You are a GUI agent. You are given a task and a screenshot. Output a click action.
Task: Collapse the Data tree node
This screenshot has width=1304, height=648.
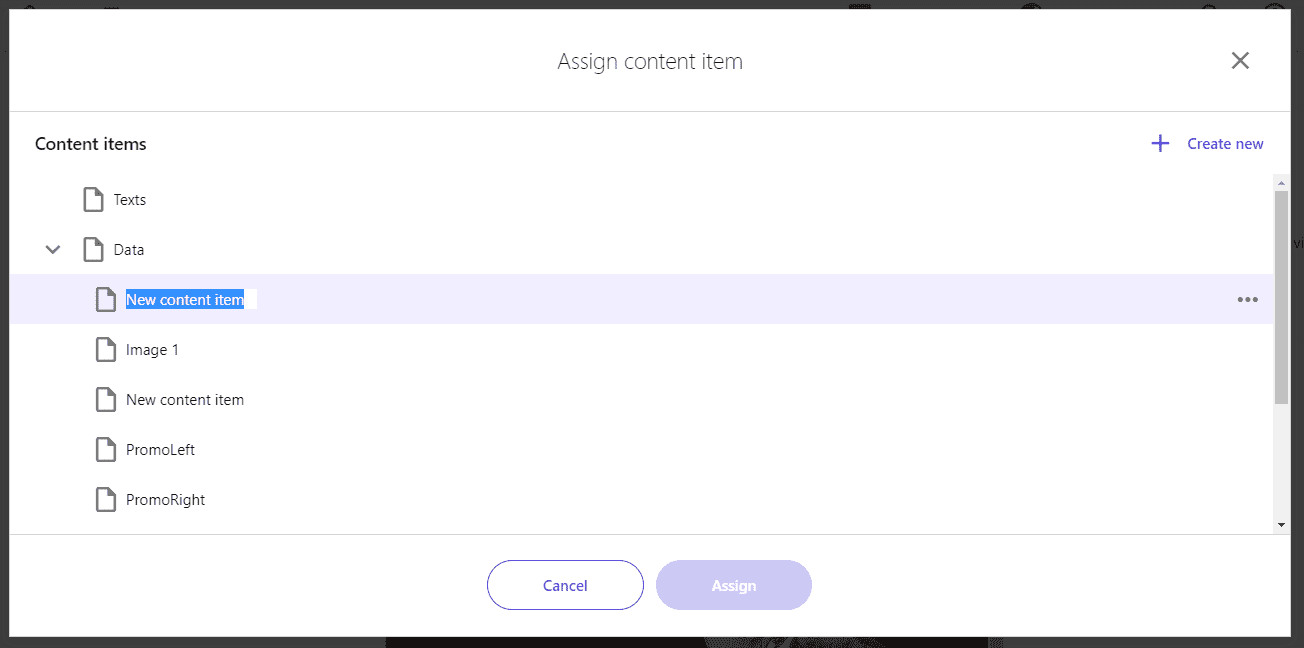tap(53, 250)
